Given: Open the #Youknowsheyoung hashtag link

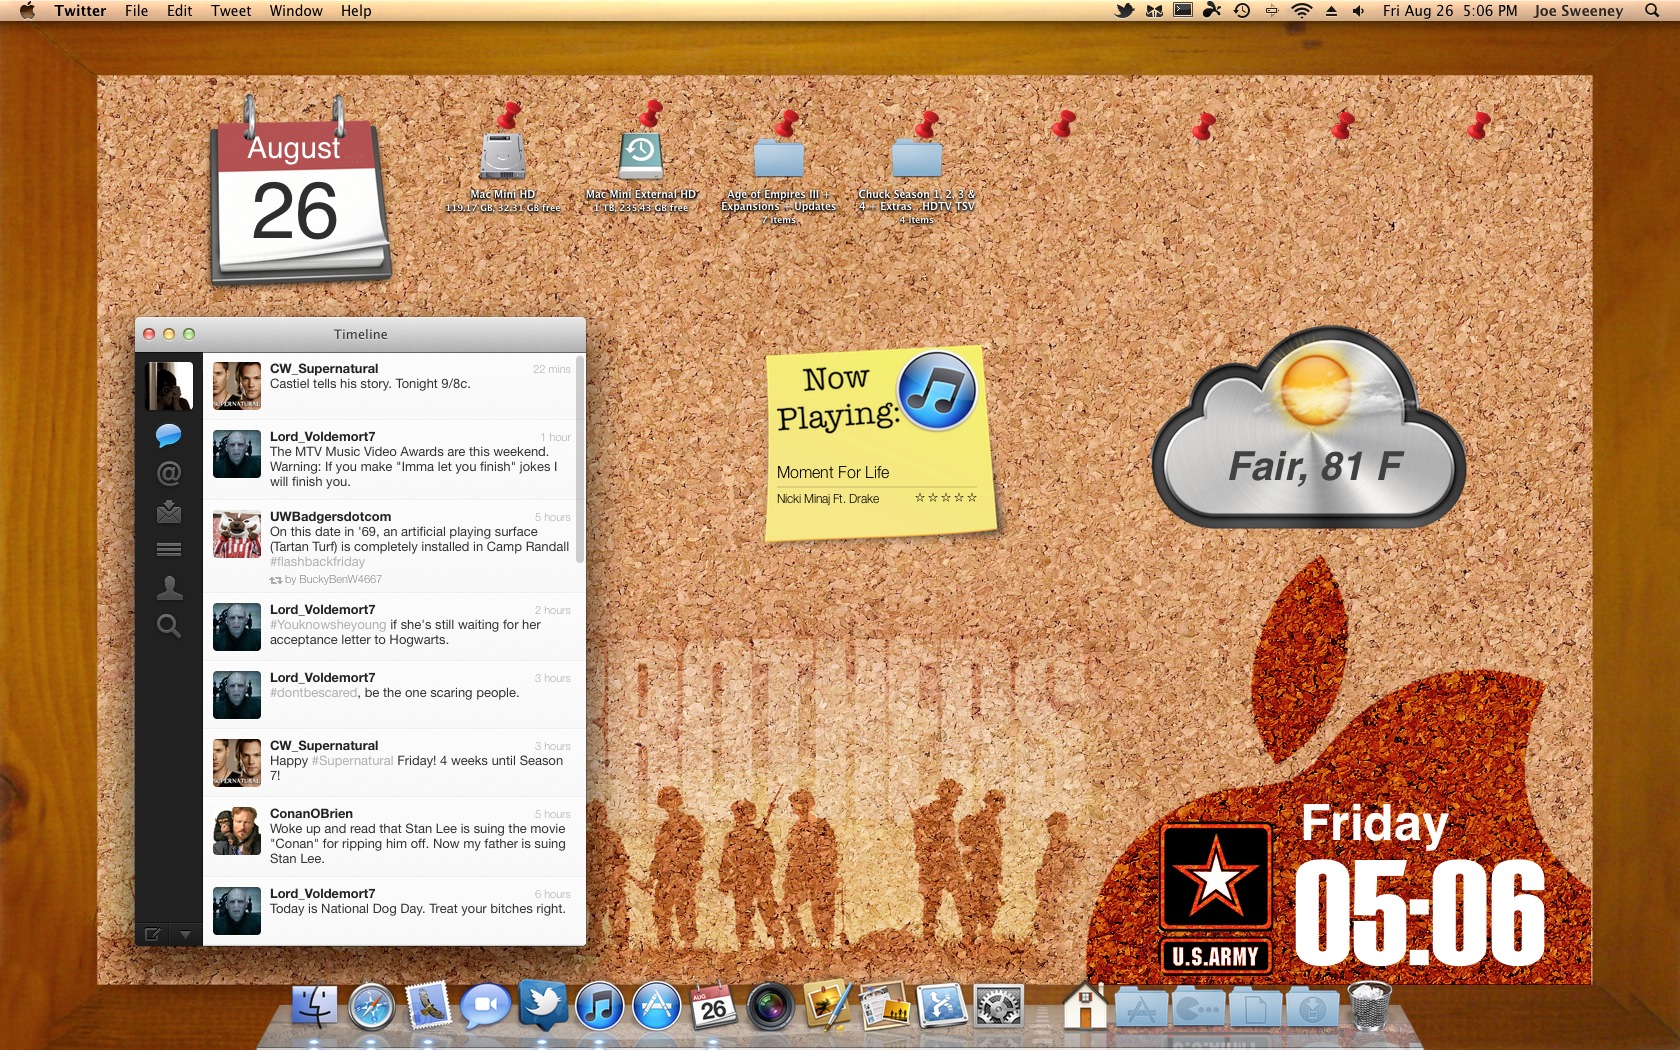Looking at the screenshot, I should (327, 625).
